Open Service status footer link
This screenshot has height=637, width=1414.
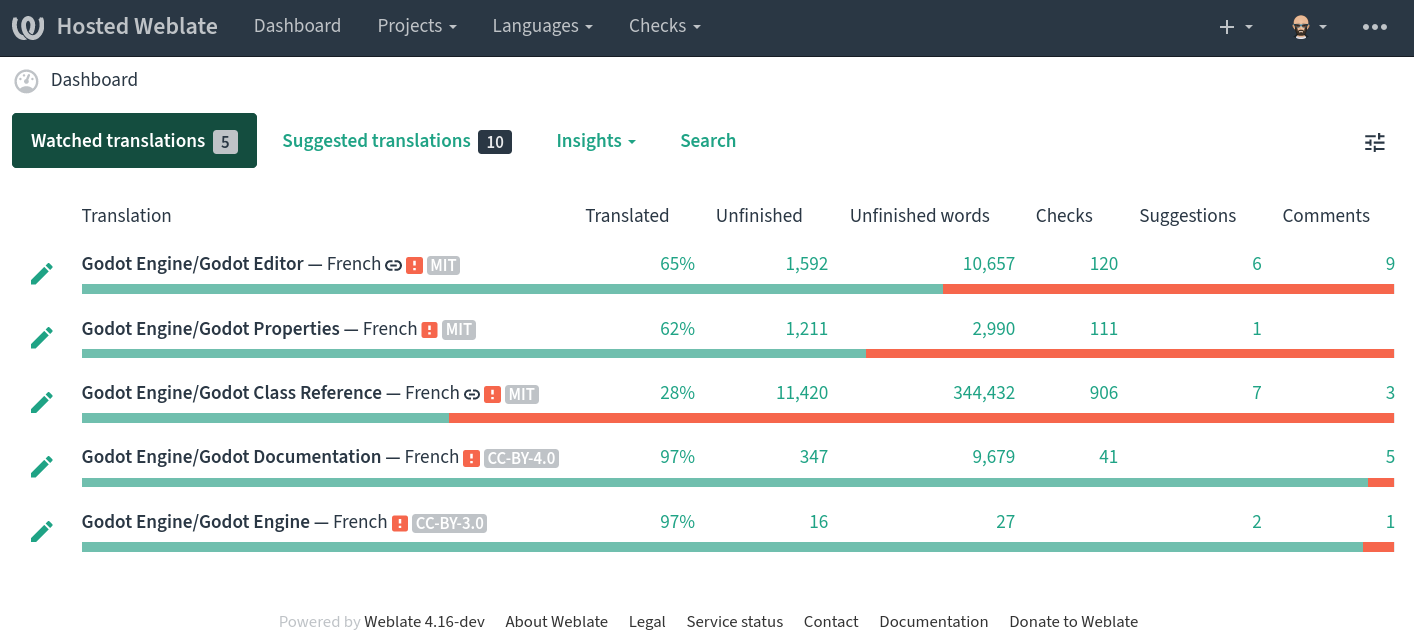click(735, 622)
